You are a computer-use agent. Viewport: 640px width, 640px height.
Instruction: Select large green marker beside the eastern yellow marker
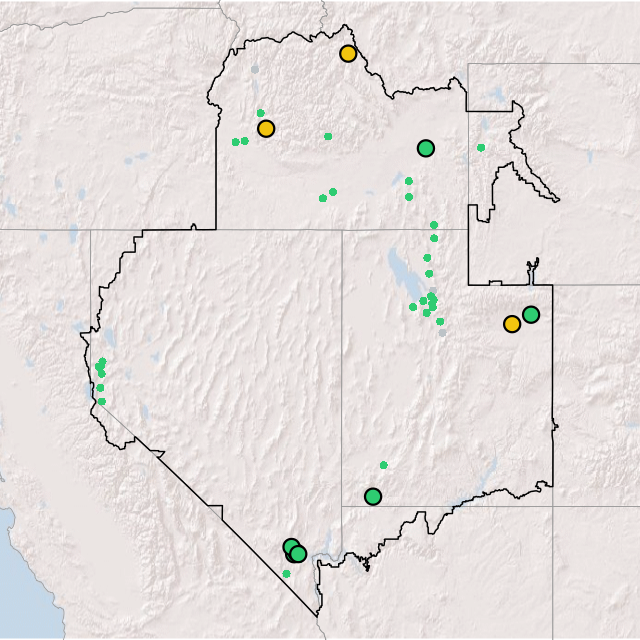(531, 315)
